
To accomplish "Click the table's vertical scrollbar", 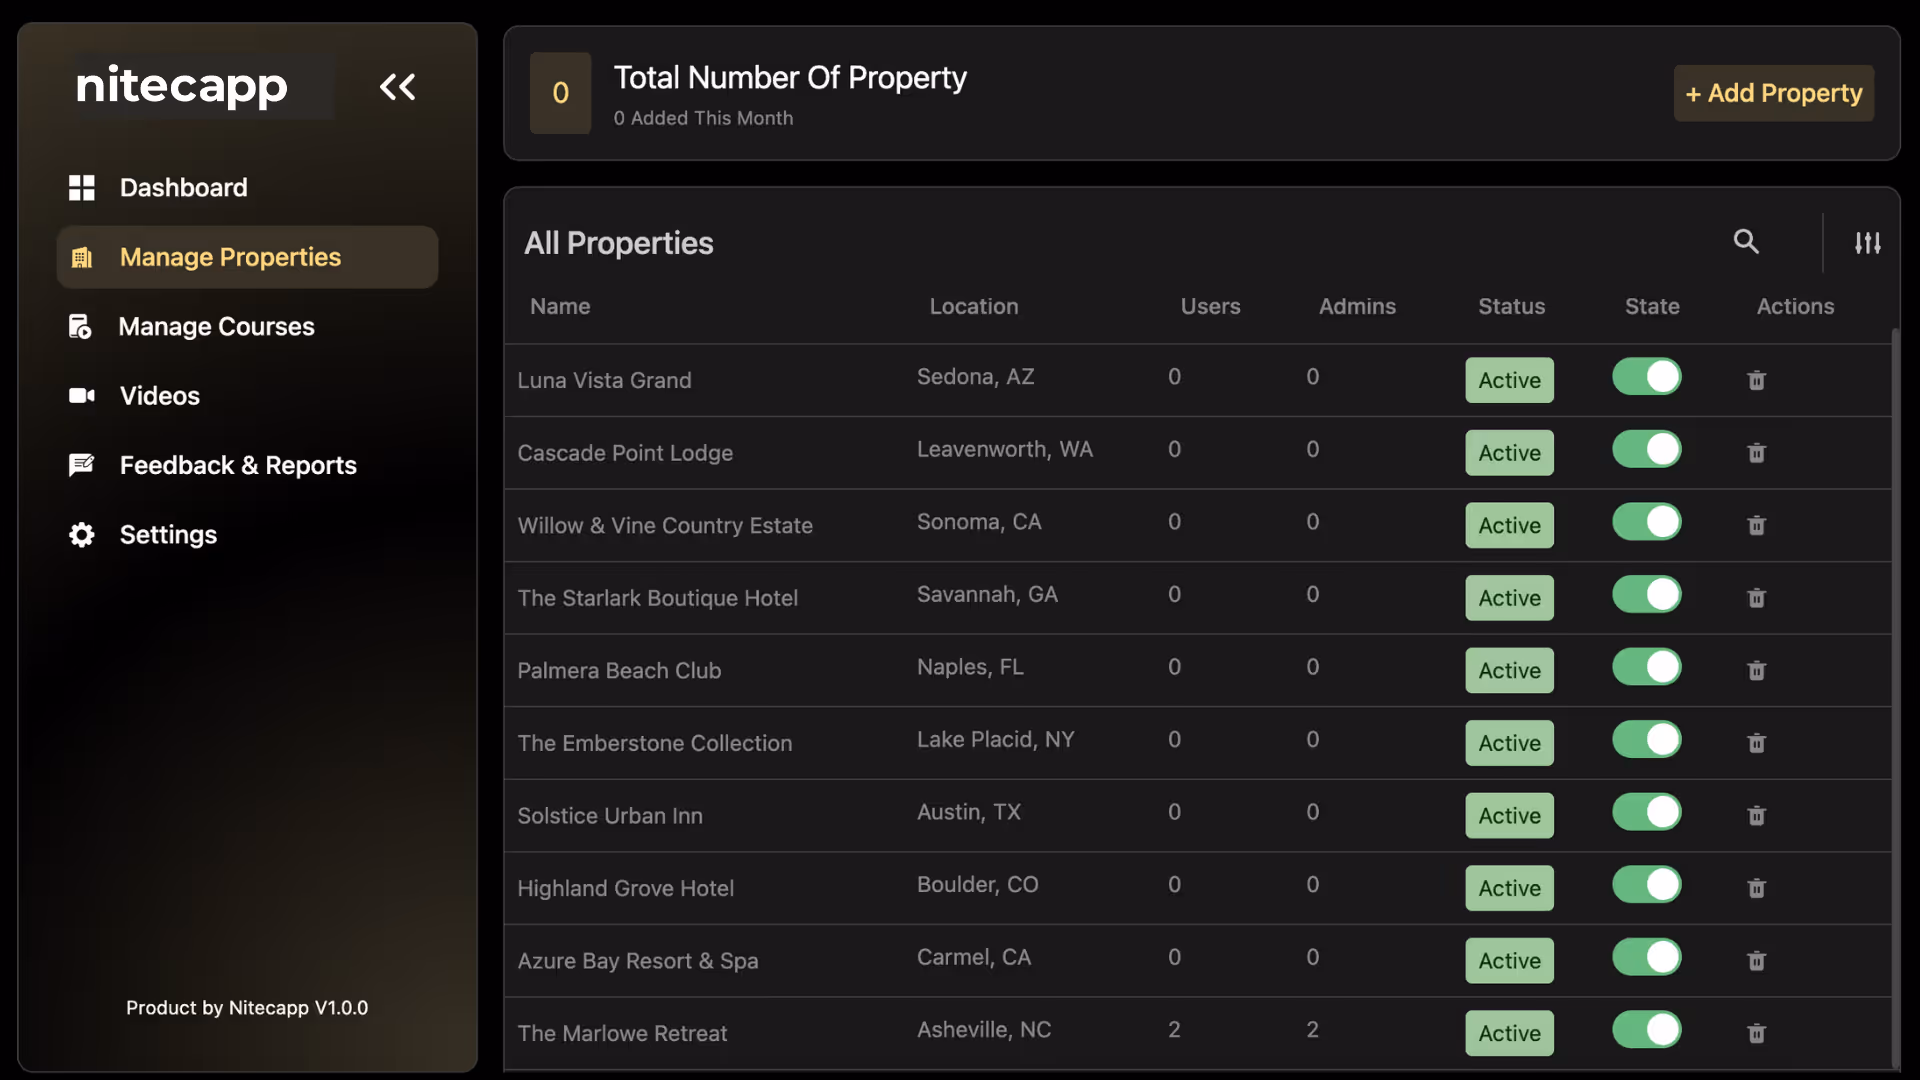I will (x=1894, y=700).
